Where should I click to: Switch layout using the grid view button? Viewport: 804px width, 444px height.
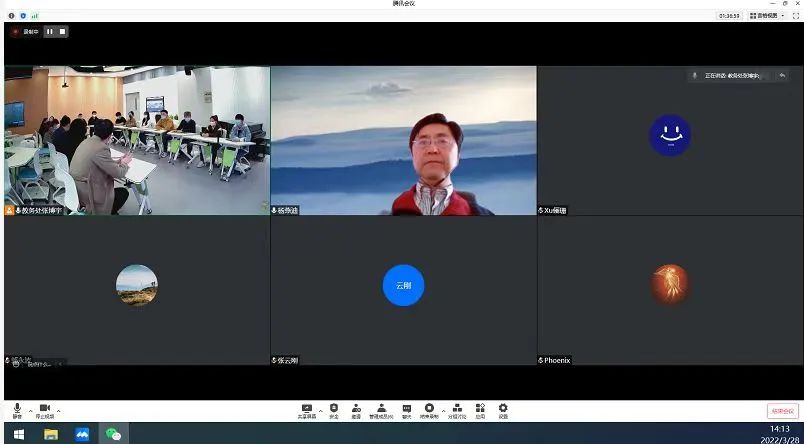point(766,16)
